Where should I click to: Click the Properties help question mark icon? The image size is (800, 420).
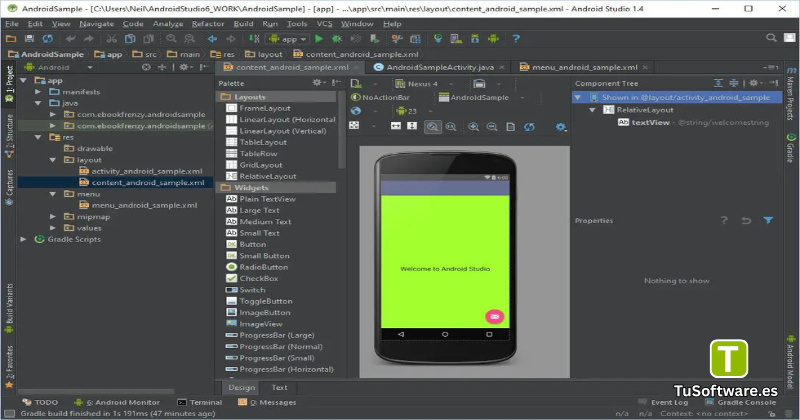tap(724, 220)
